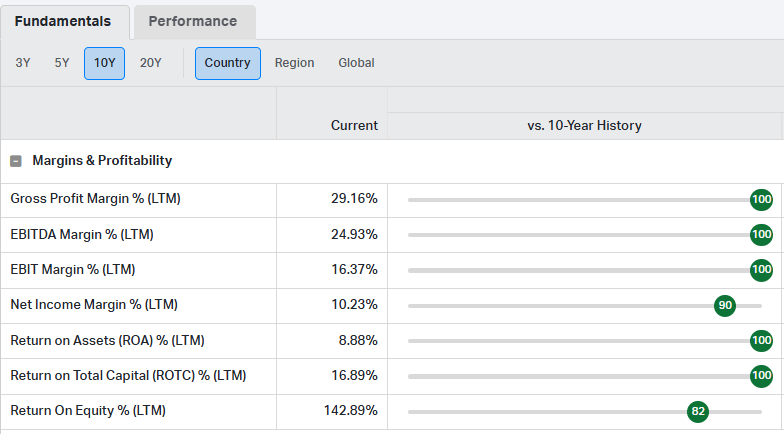Click the Current column header

tap(354, 126)
